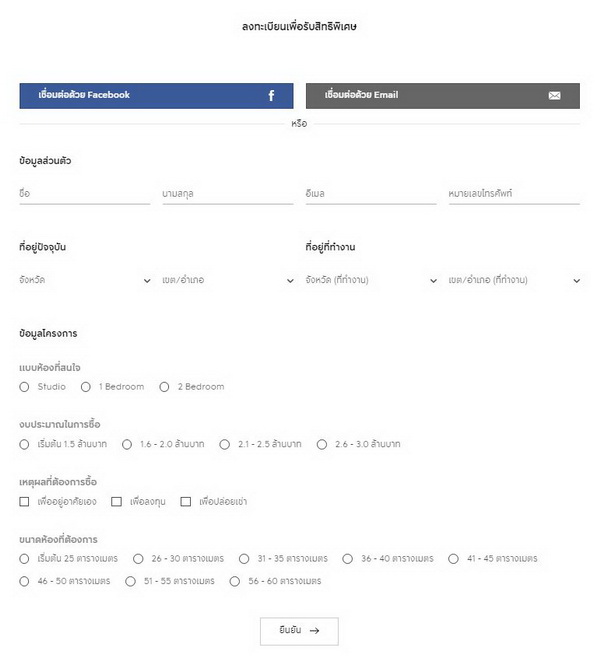This screenshot has width=600, height=662.
Task: Choose the 2 Bedroom radio button
Action: click(164, 387)
